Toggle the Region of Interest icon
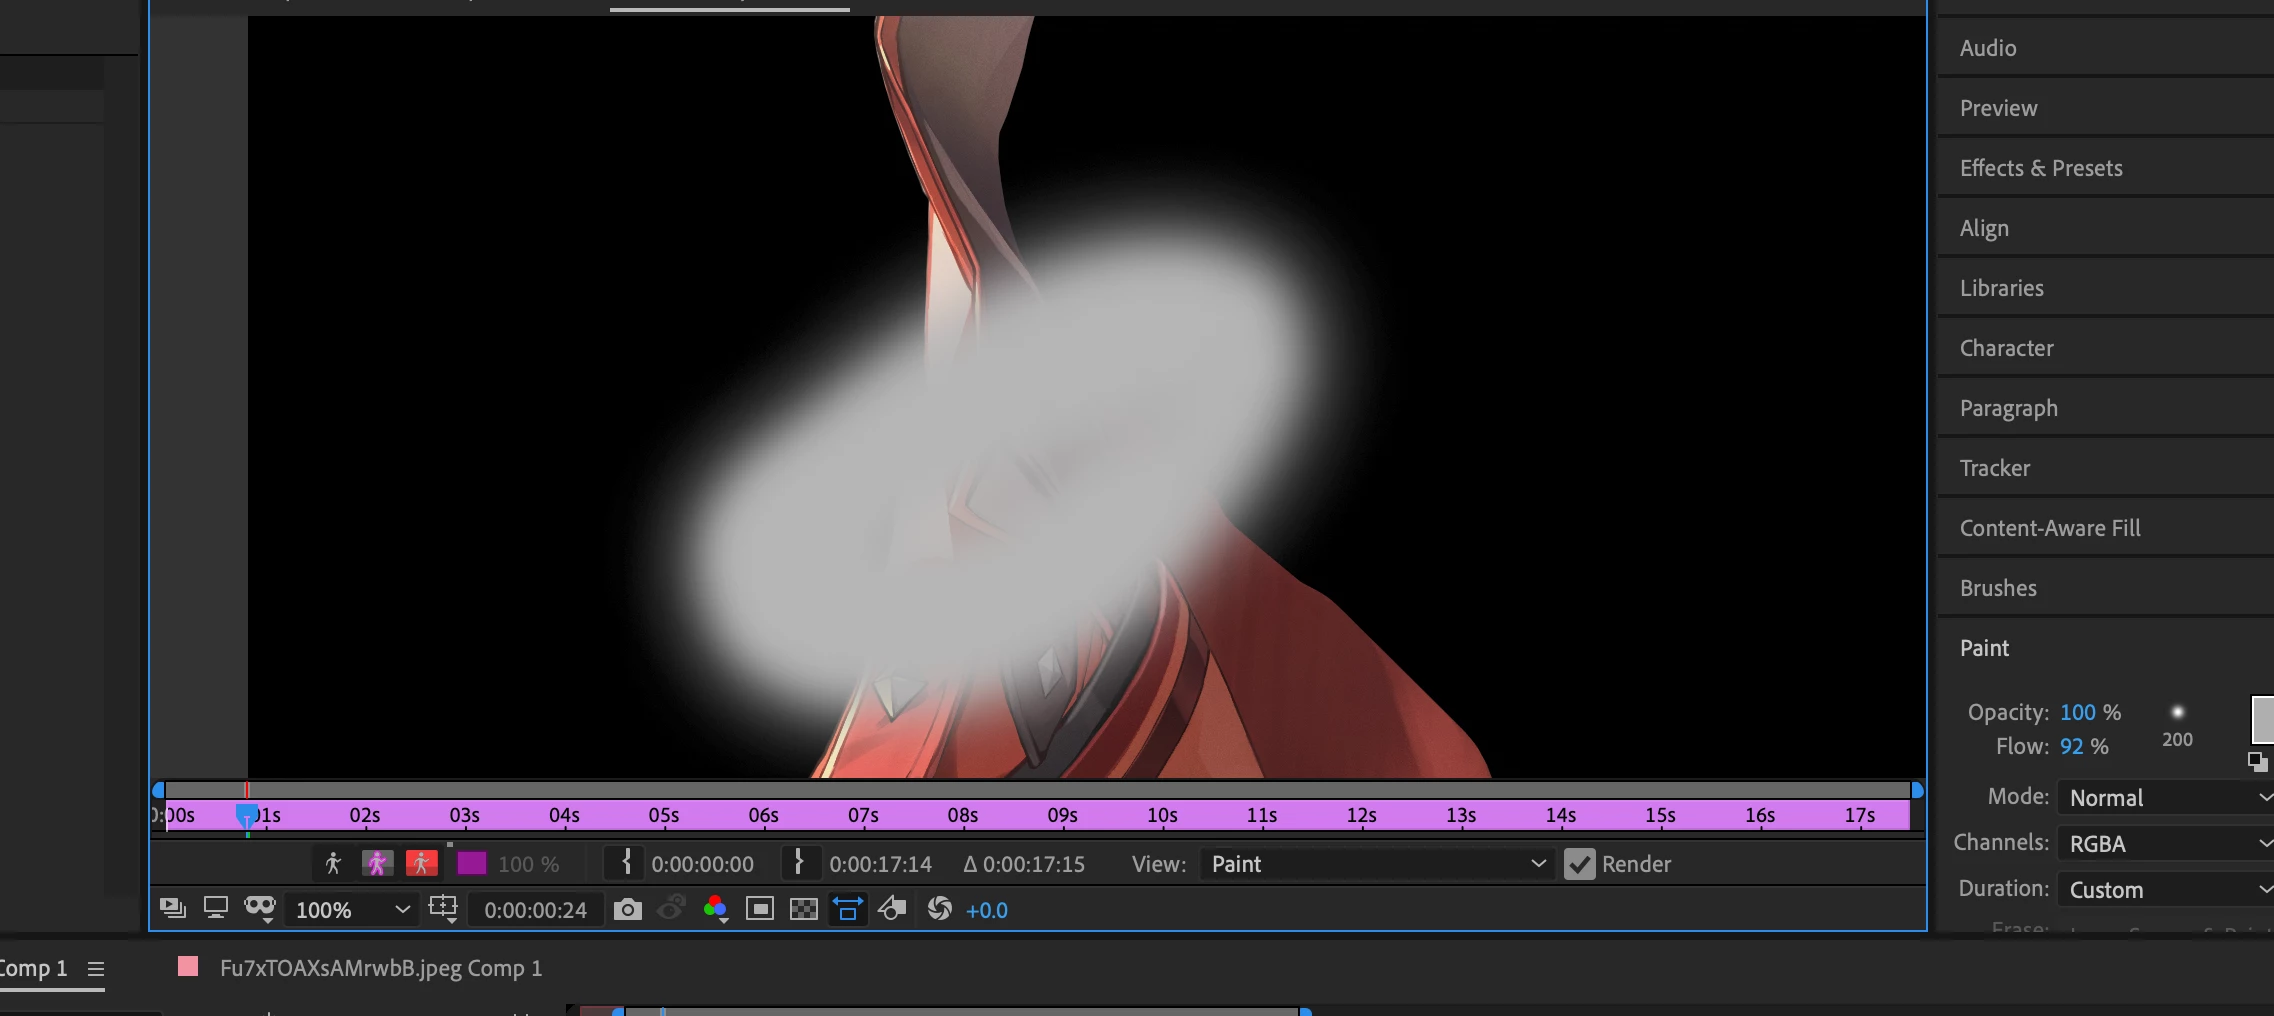 pos(760,909)
